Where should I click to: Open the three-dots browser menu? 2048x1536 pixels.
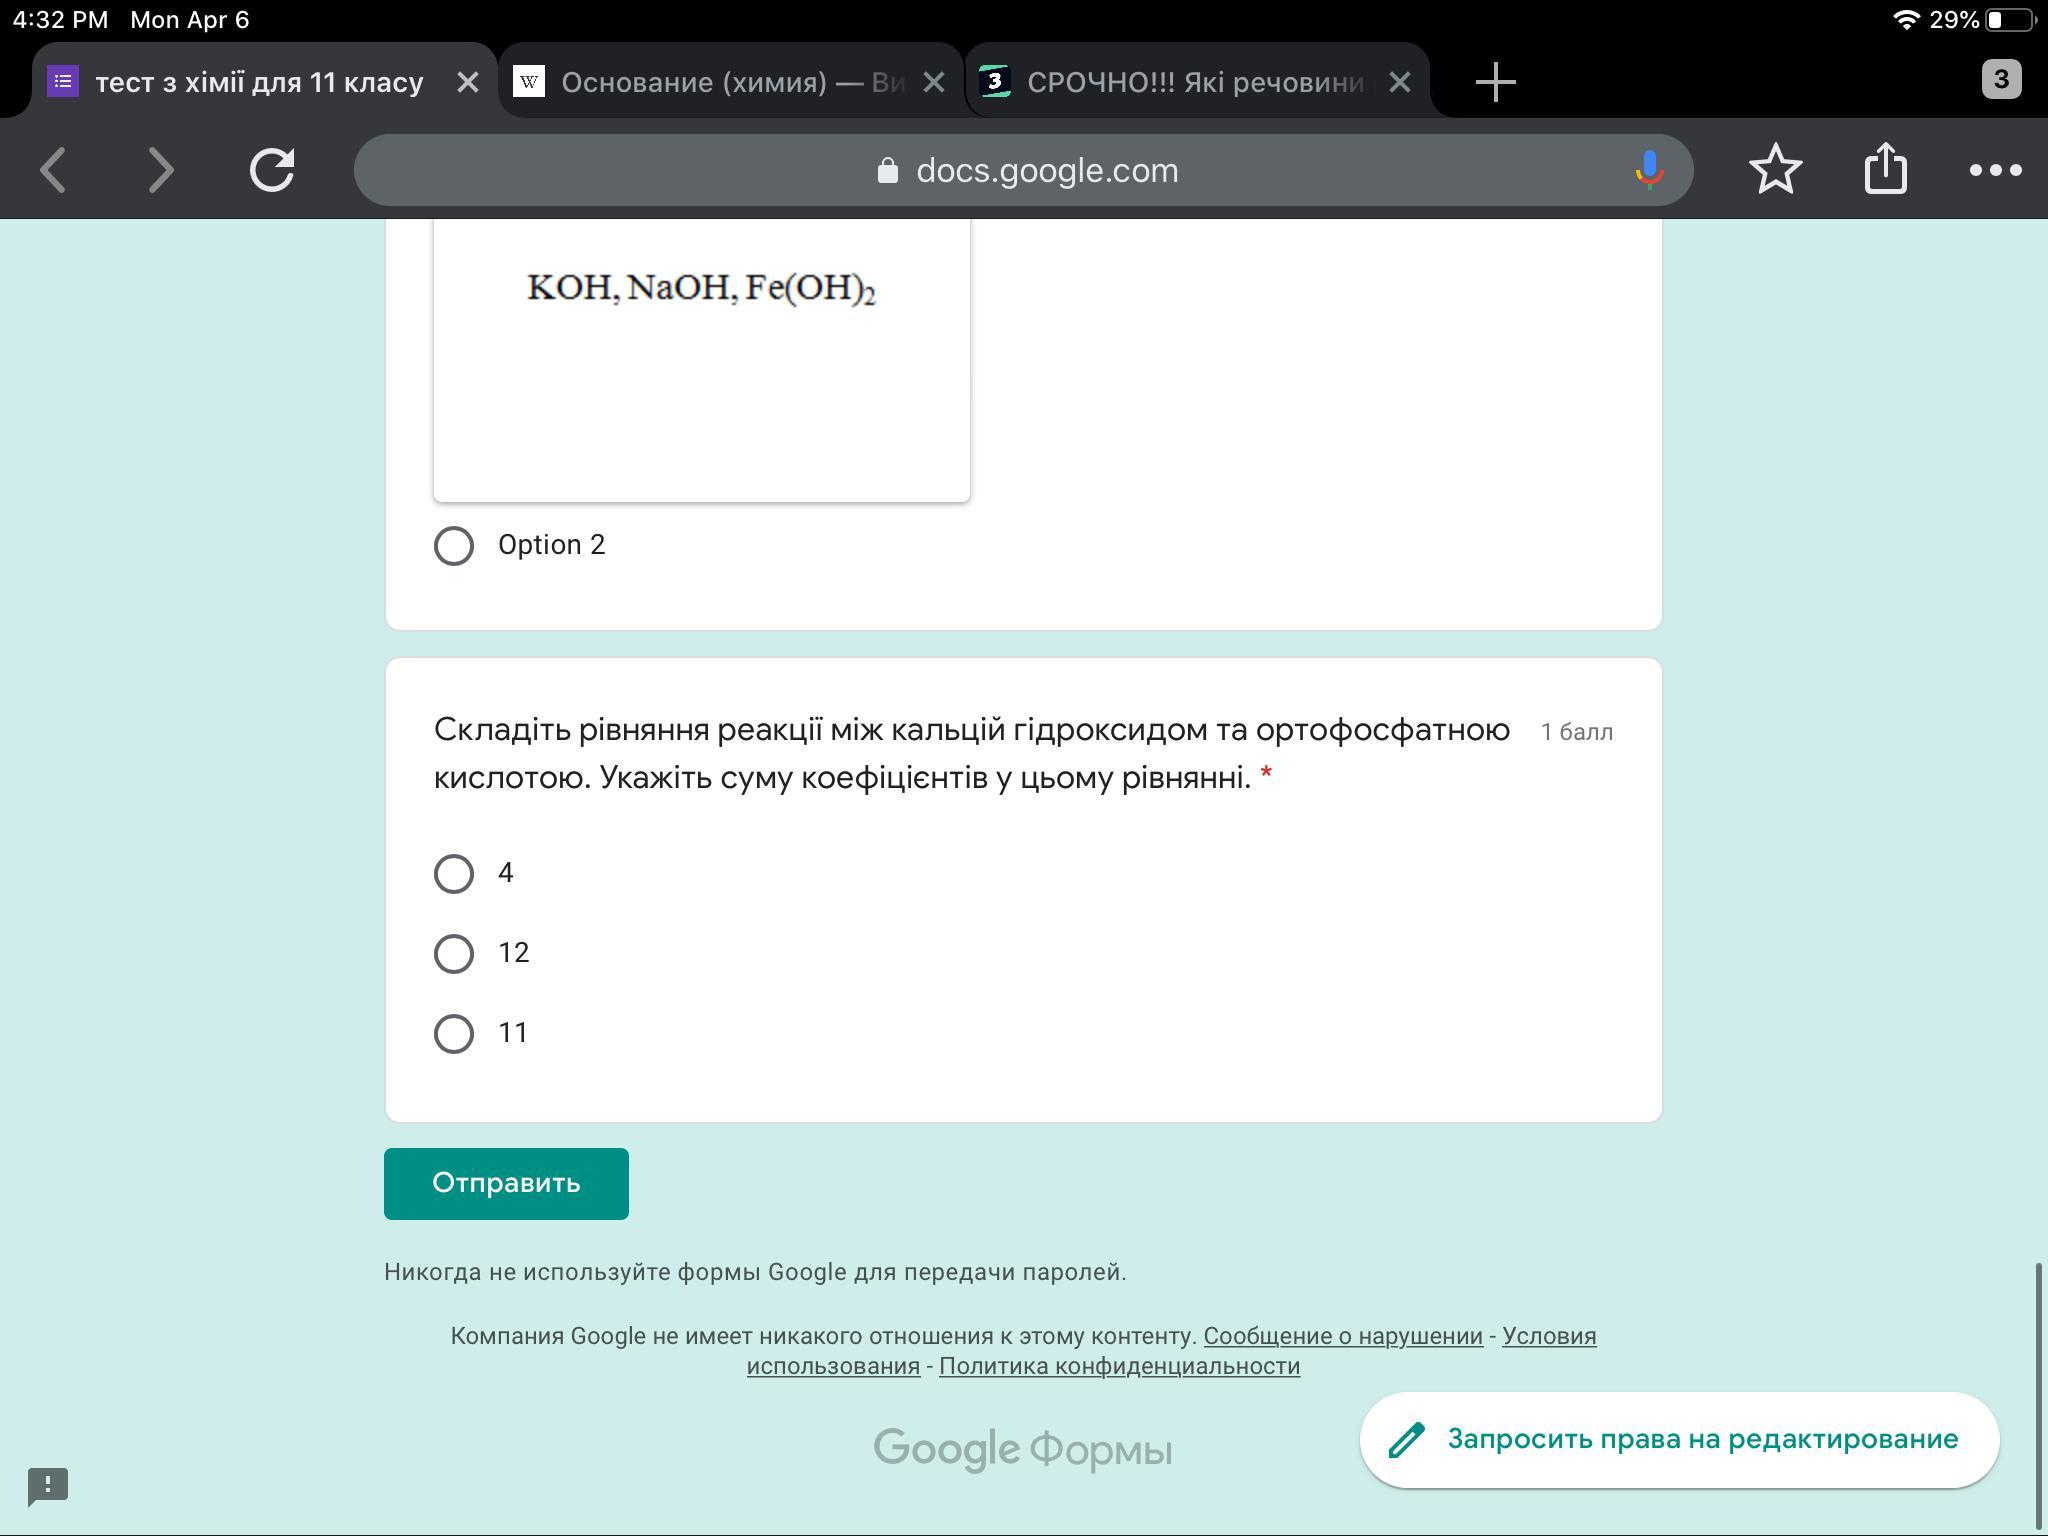click(1995, 170)
